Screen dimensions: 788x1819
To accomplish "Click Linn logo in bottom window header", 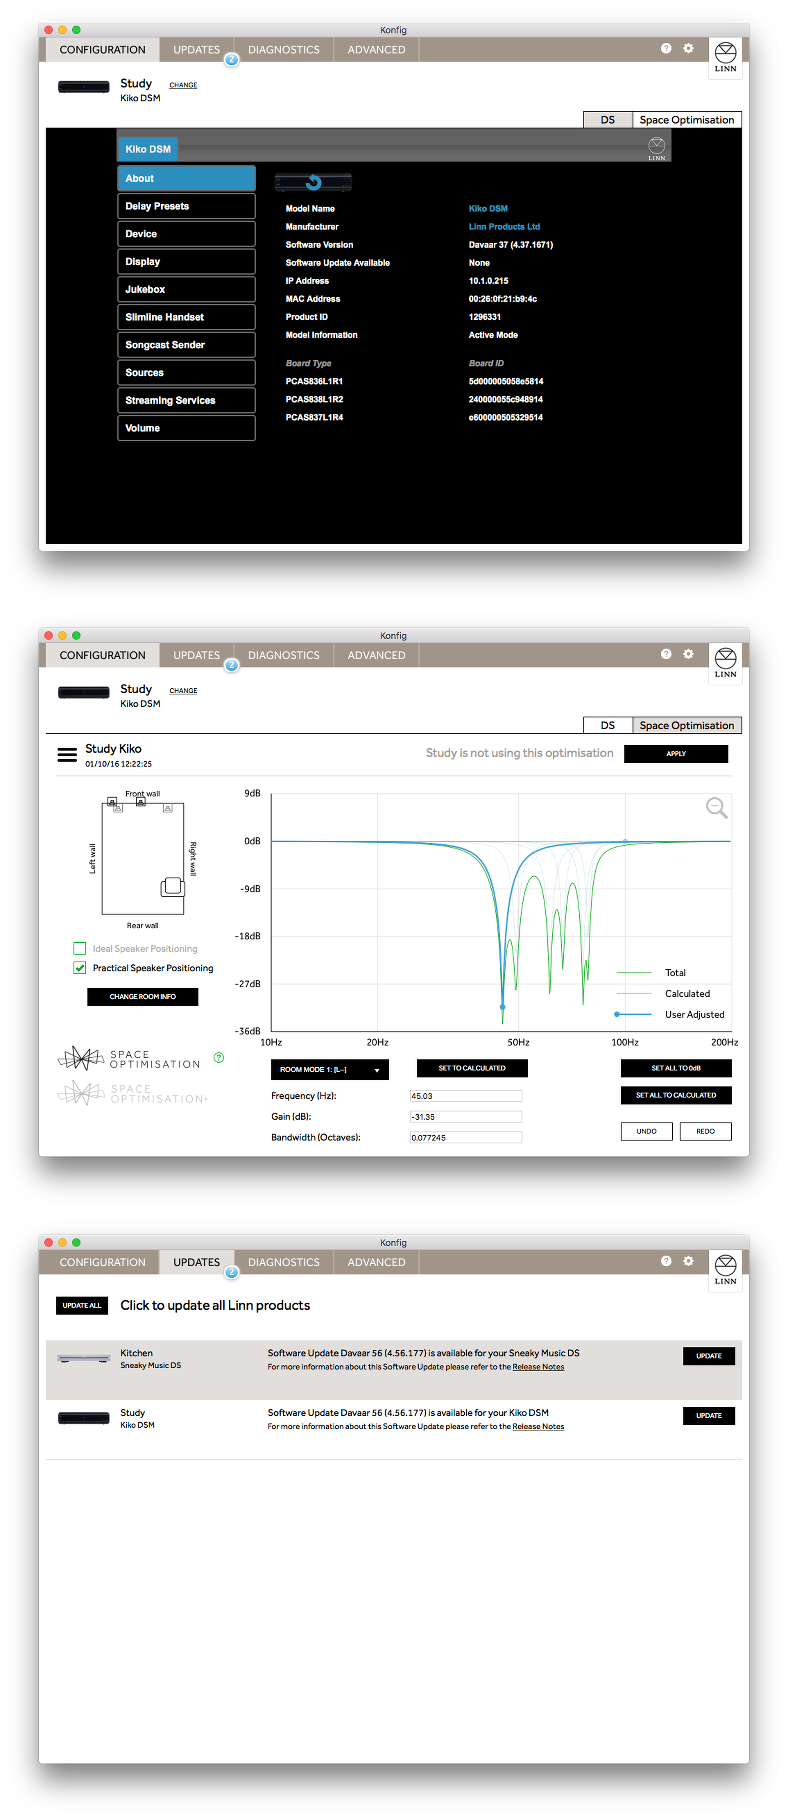I will click(x=726, y=1270).
